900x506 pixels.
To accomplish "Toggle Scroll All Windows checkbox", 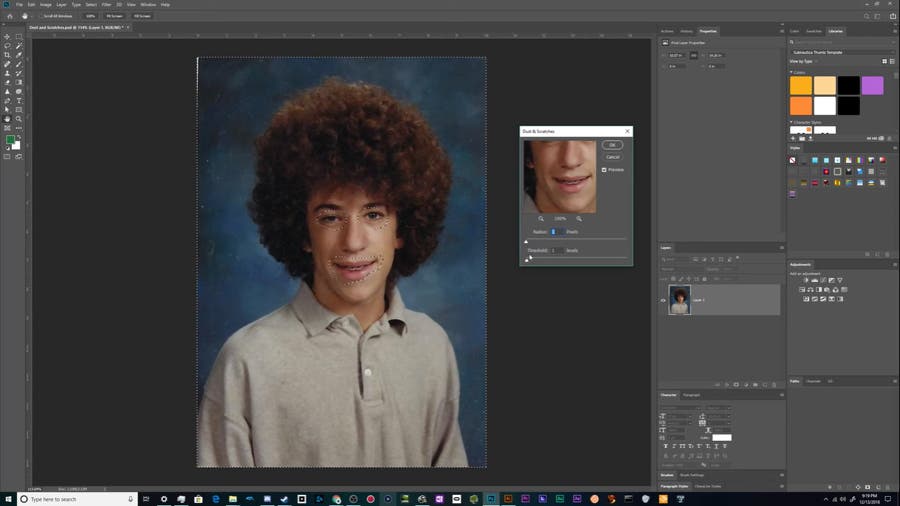I will pos(40,16).
